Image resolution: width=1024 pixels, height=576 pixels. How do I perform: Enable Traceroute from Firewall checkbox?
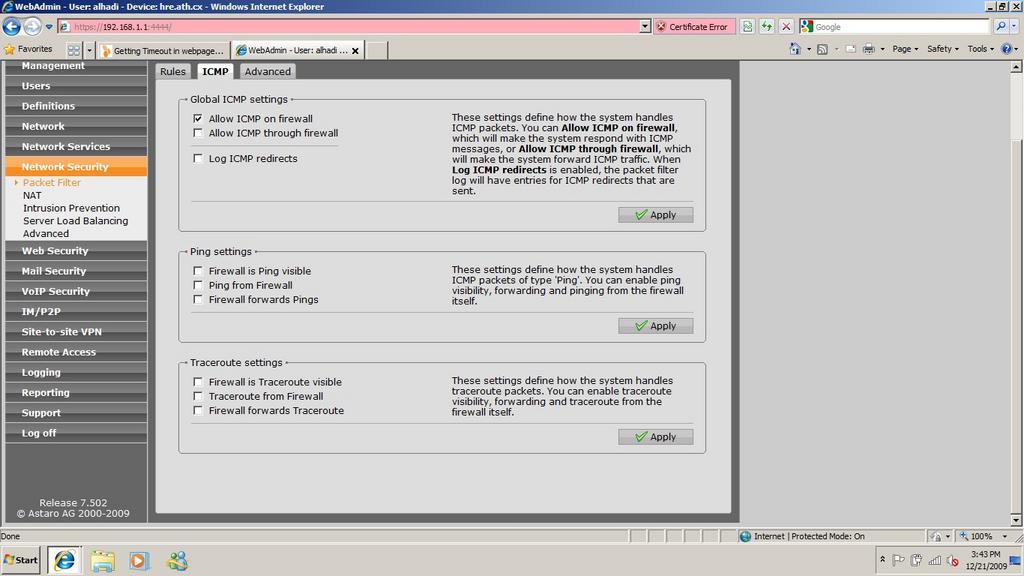[x=198, y=396]
